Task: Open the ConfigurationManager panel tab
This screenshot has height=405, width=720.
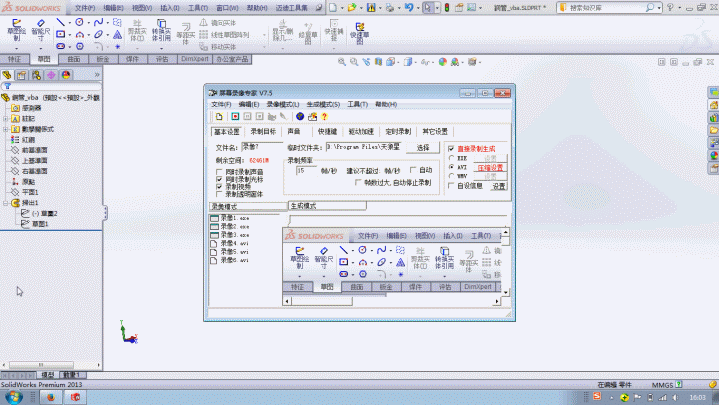Action: coord(36,75)
